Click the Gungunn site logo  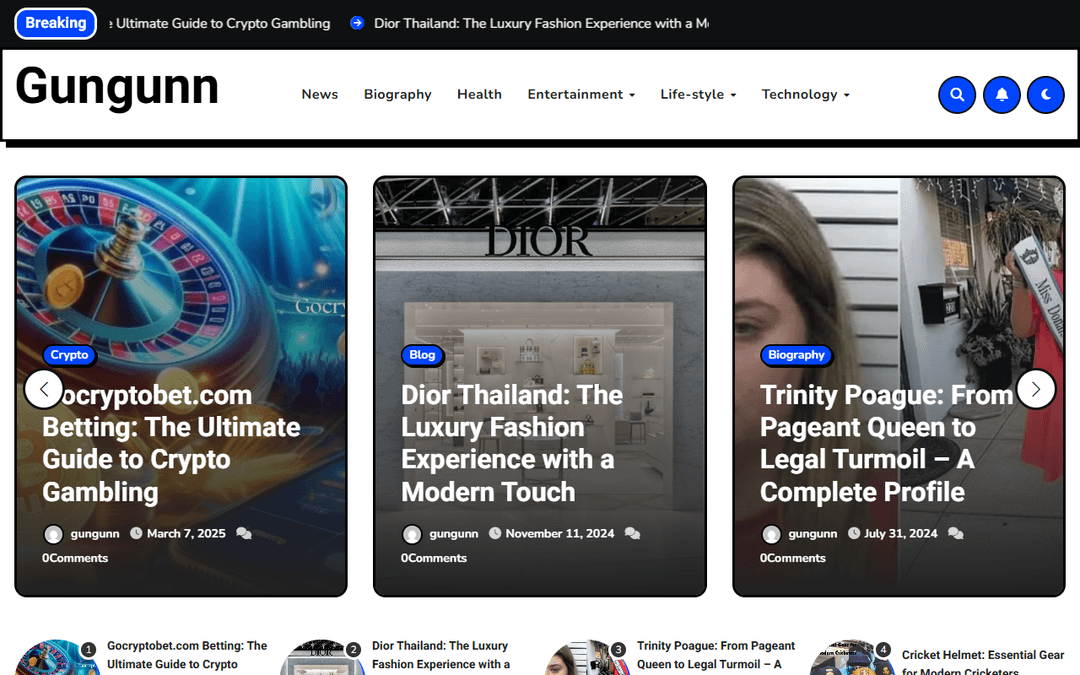(117, 87)
